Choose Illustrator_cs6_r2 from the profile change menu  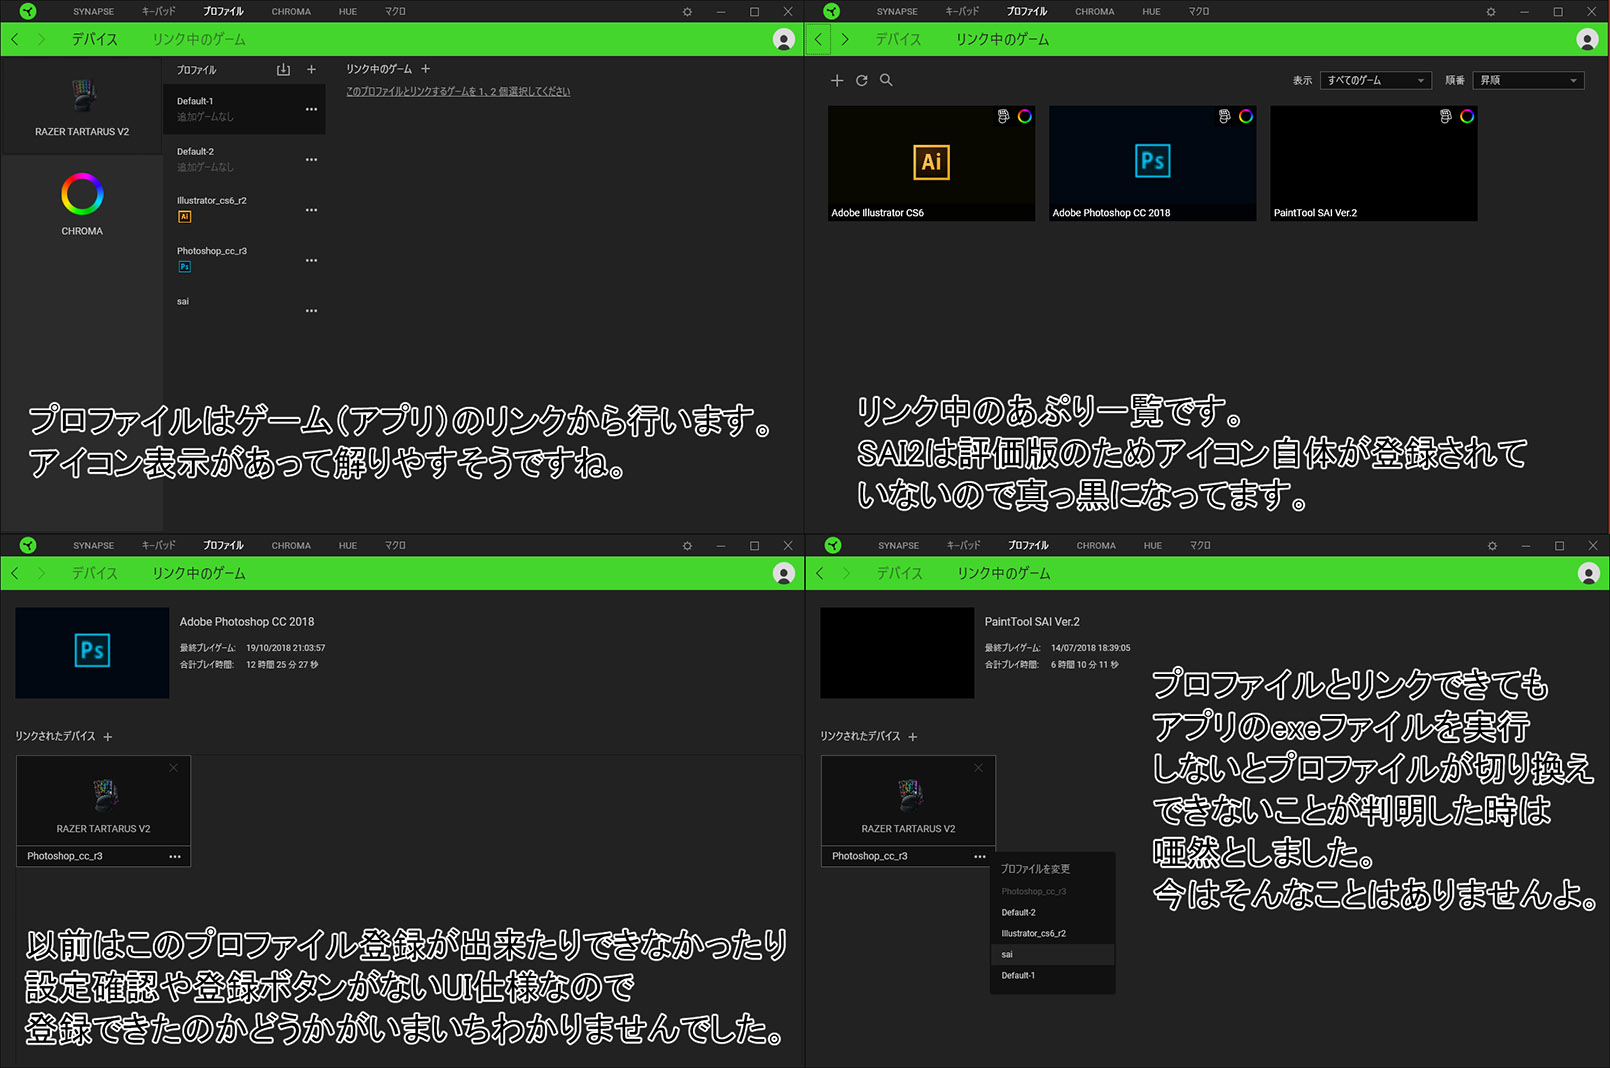[x=1052, y=934]
